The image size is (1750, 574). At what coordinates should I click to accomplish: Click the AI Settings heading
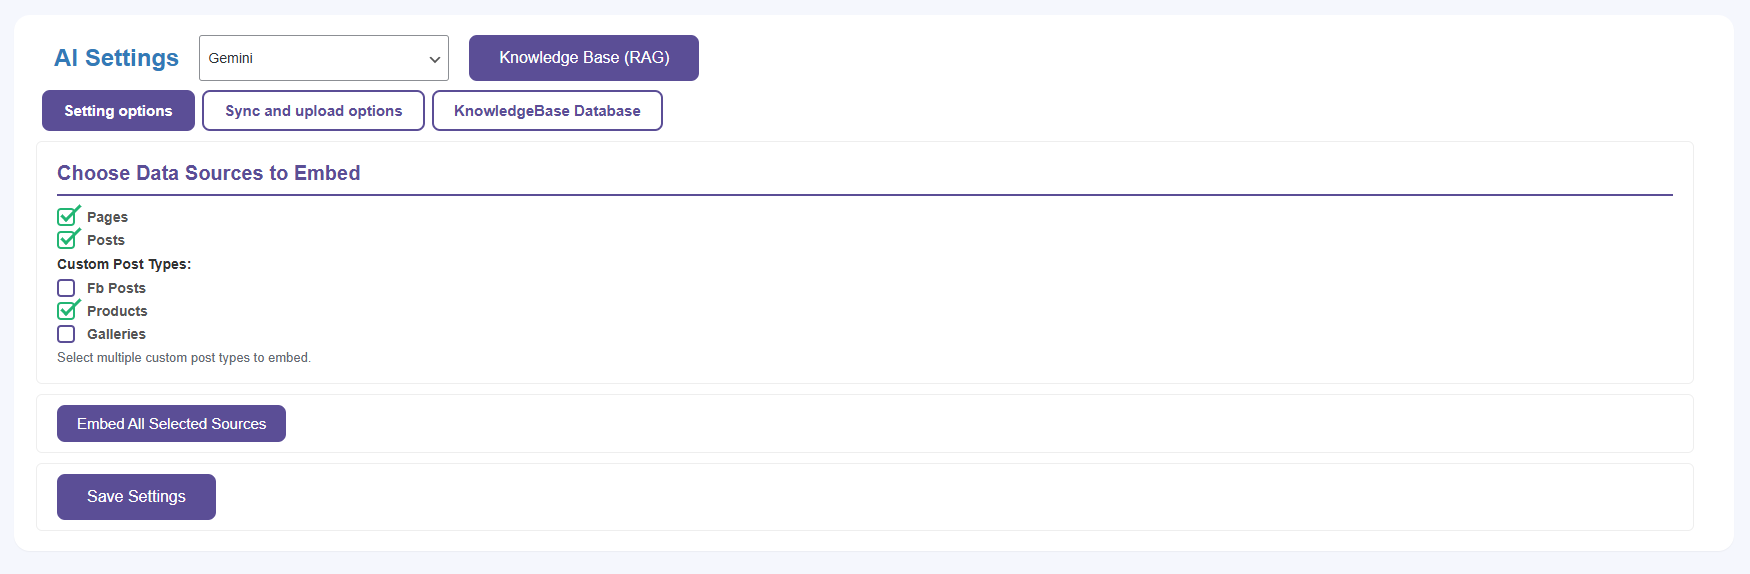pyautogui.click(x=116, y=58)
